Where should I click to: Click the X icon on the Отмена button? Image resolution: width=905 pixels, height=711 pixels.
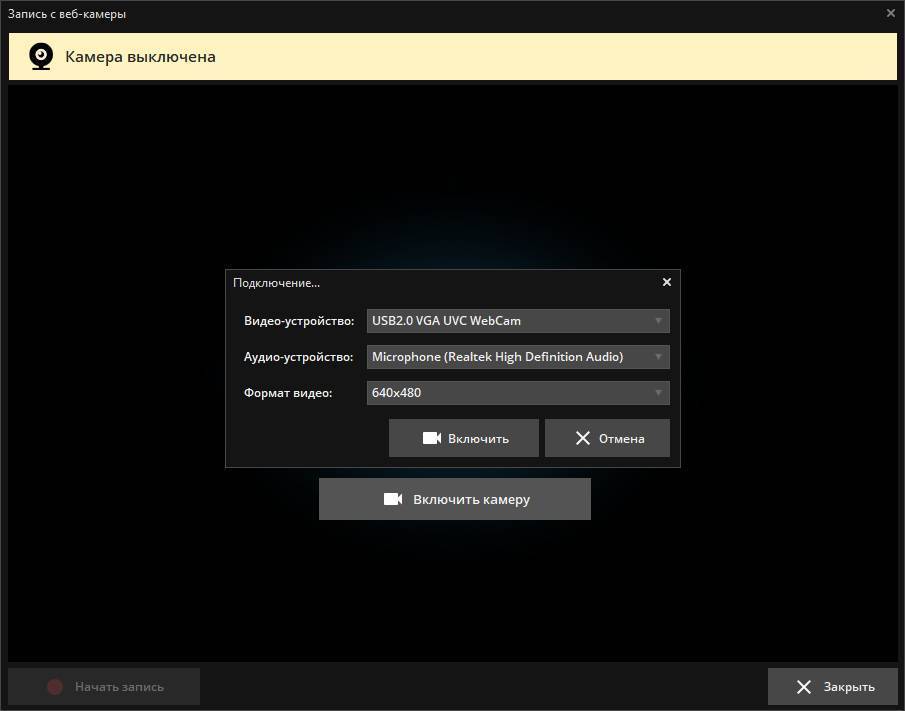(583, 438)
